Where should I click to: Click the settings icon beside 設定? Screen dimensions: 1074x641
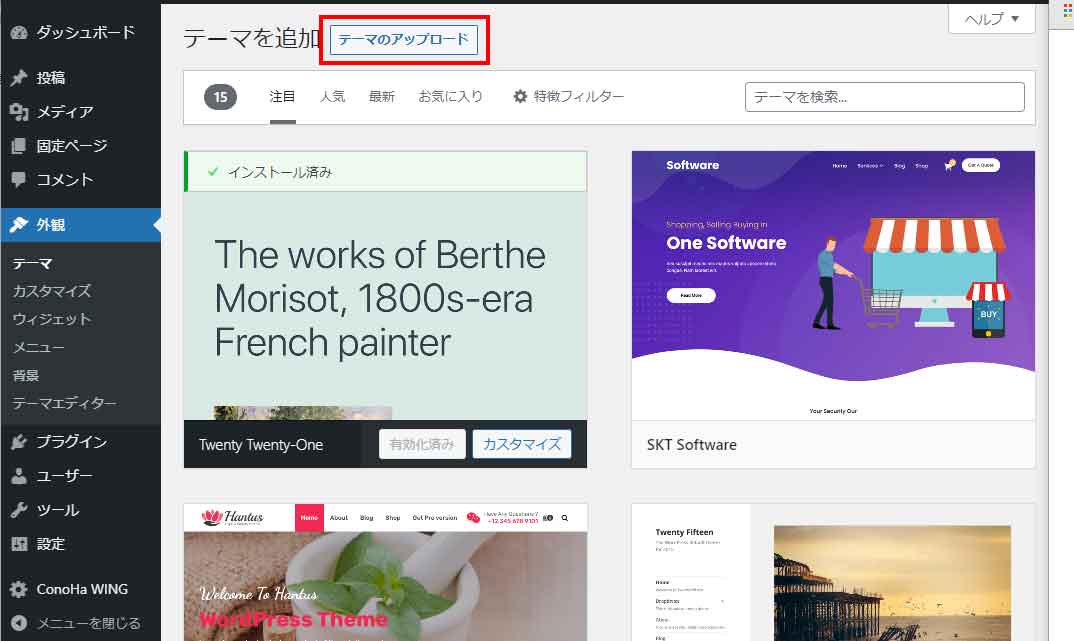click(19, 544)
